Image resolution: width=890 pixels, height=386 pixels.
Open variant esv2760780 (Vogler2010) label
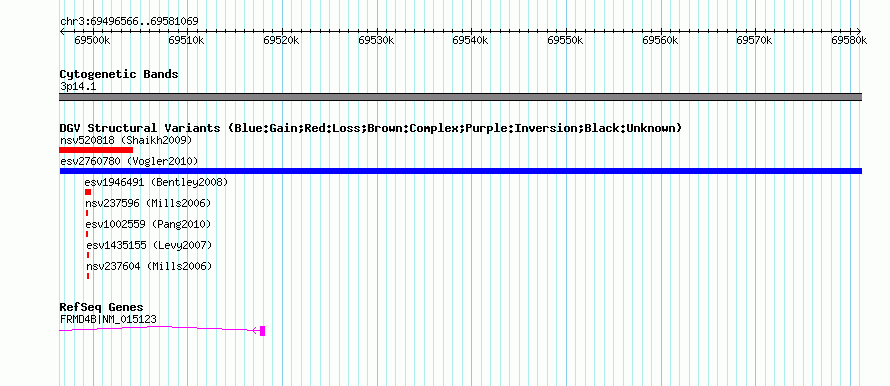tap(129, 162)
